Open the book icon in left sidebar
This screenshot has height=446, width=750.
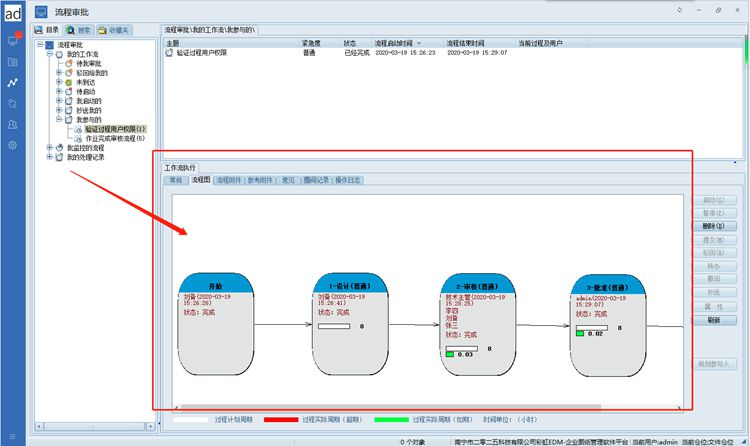[13, 62]
